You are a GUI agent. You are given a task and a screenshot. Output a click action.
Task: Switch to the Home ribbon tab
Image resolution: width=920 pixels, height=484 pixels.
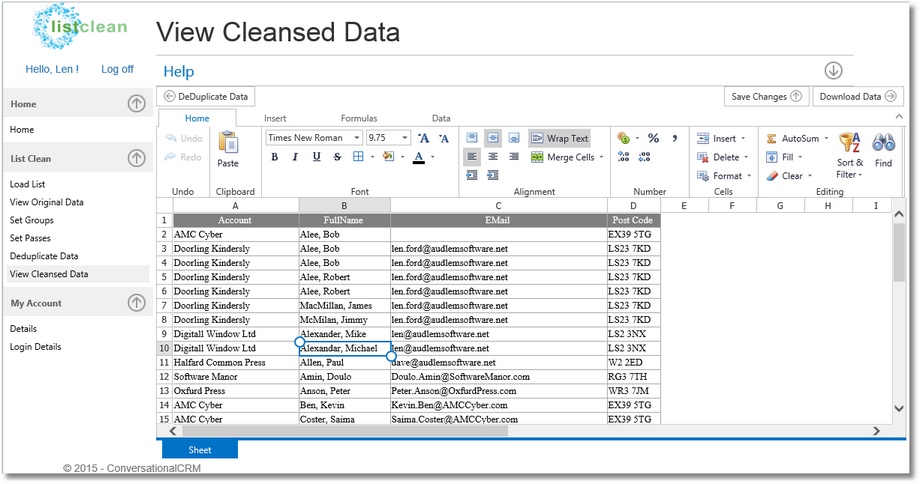tap(197, 118)
